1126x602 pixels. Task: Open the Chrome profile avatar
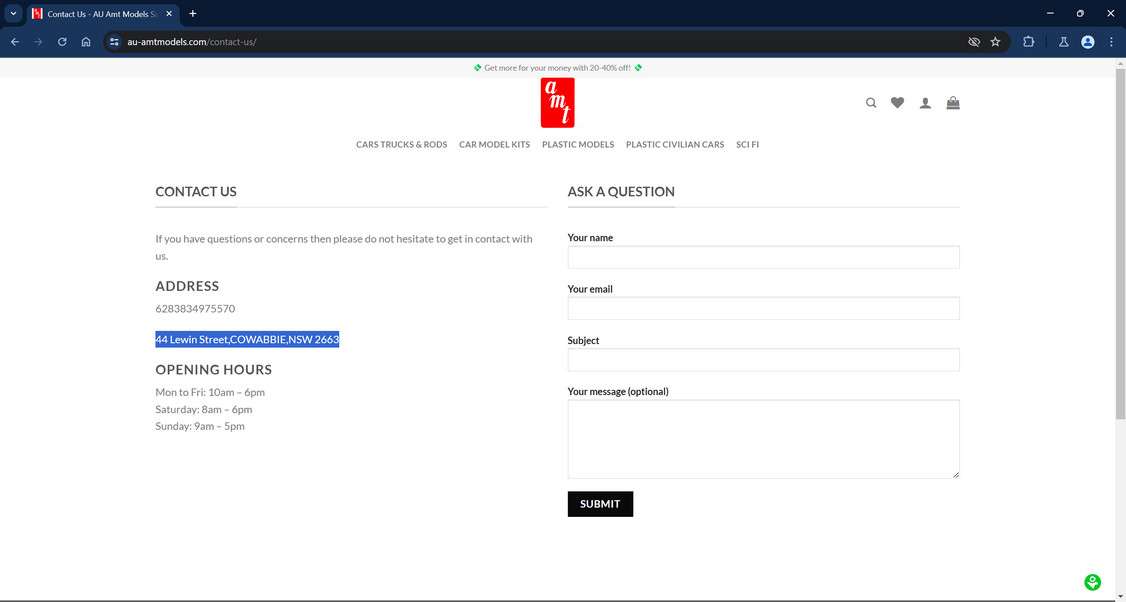(x=1088, y=42)
